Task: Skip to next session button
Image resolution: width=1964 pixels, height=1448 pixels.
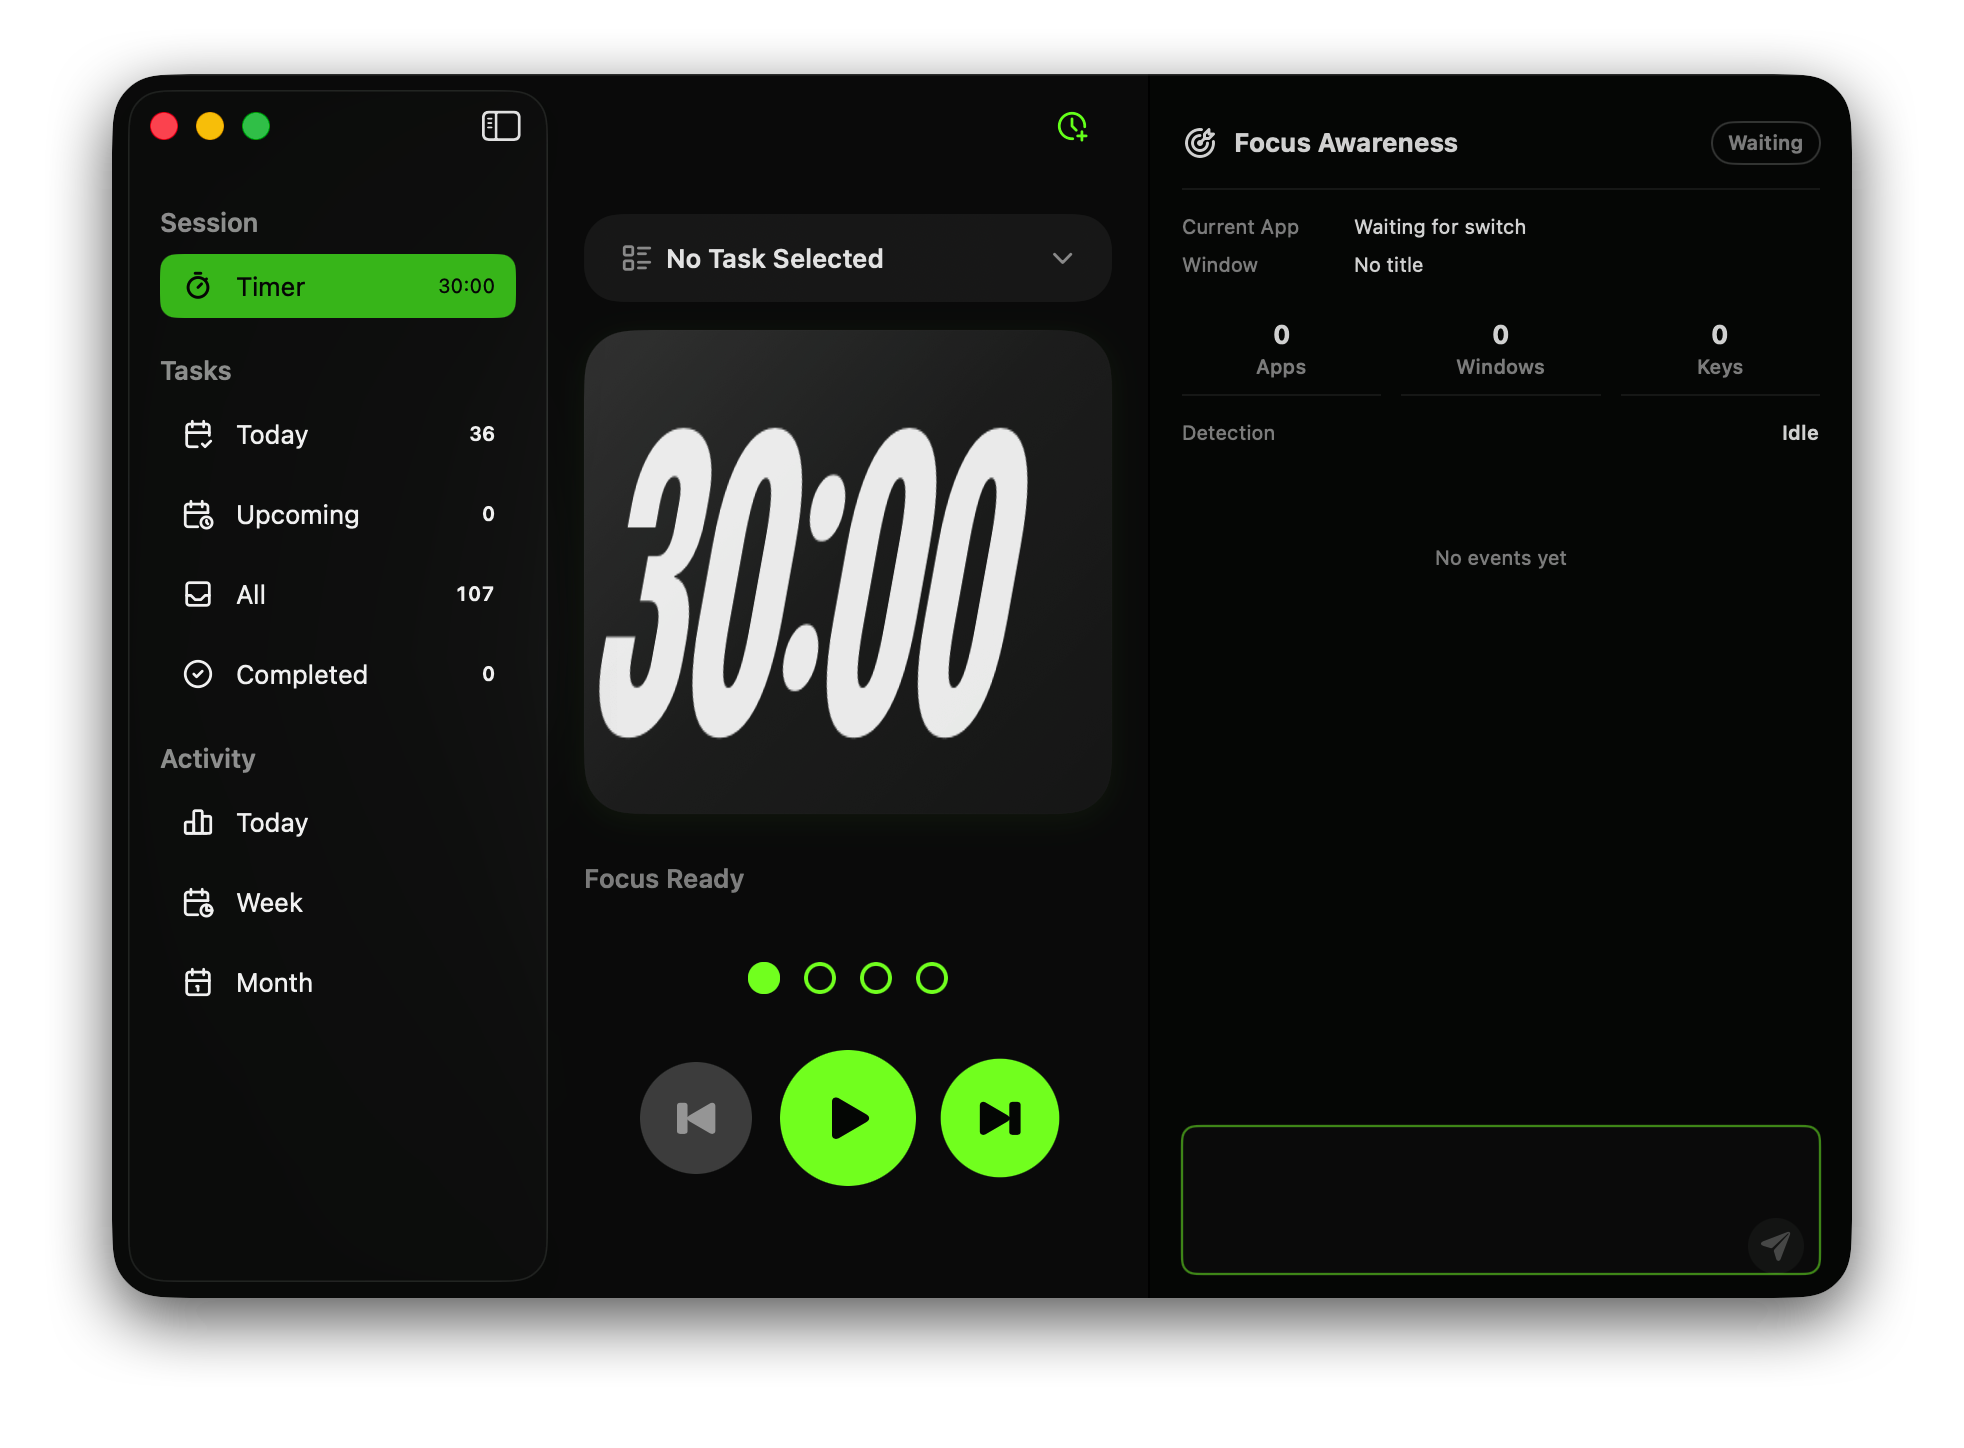Action: tap(1000, 1118)
